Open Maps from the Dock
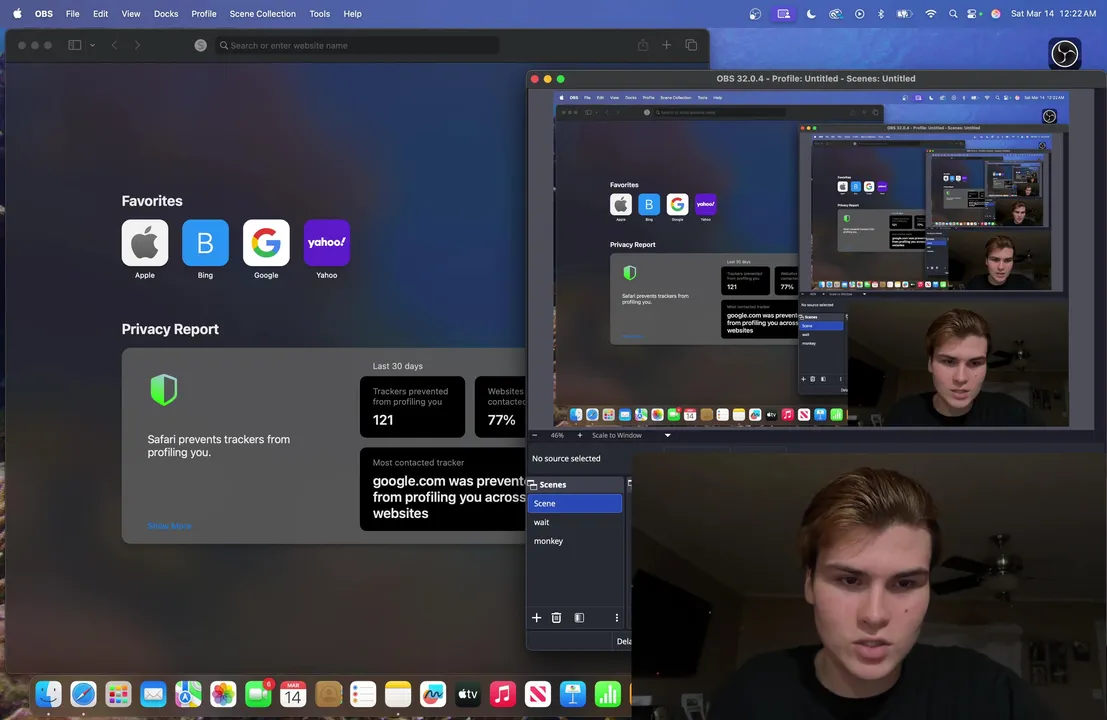1107x720 pixels. click(x=188, y=695)
